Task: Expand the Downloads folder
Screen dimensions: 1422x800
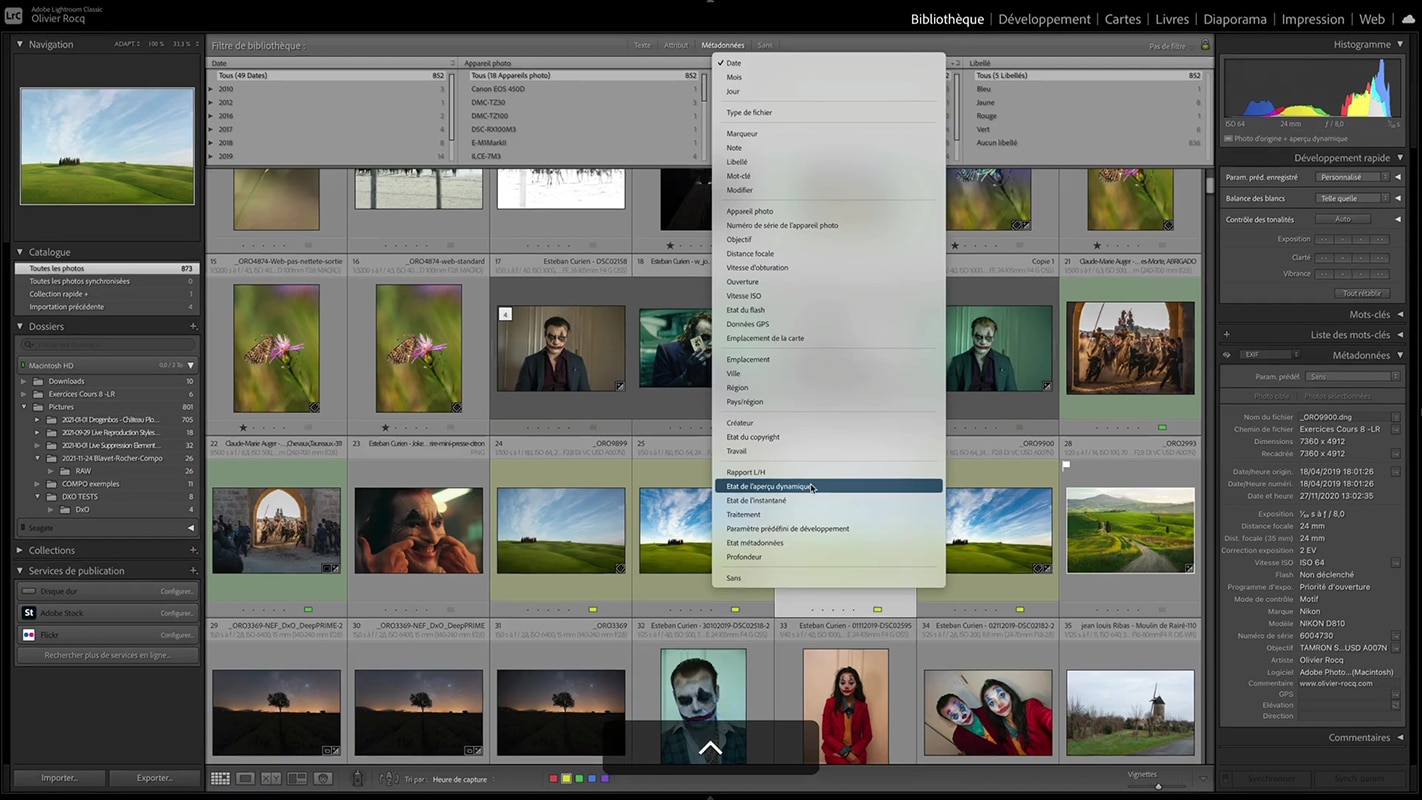Action: [24, 381]
